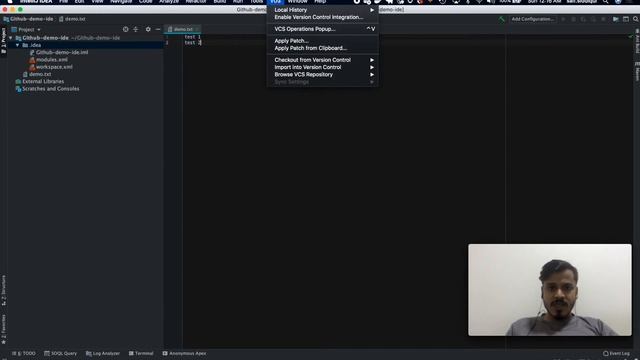Click the Project view dropdown
Image resolution: width=640 pixels, height=360 pixels.
click(x=27, y=29)
